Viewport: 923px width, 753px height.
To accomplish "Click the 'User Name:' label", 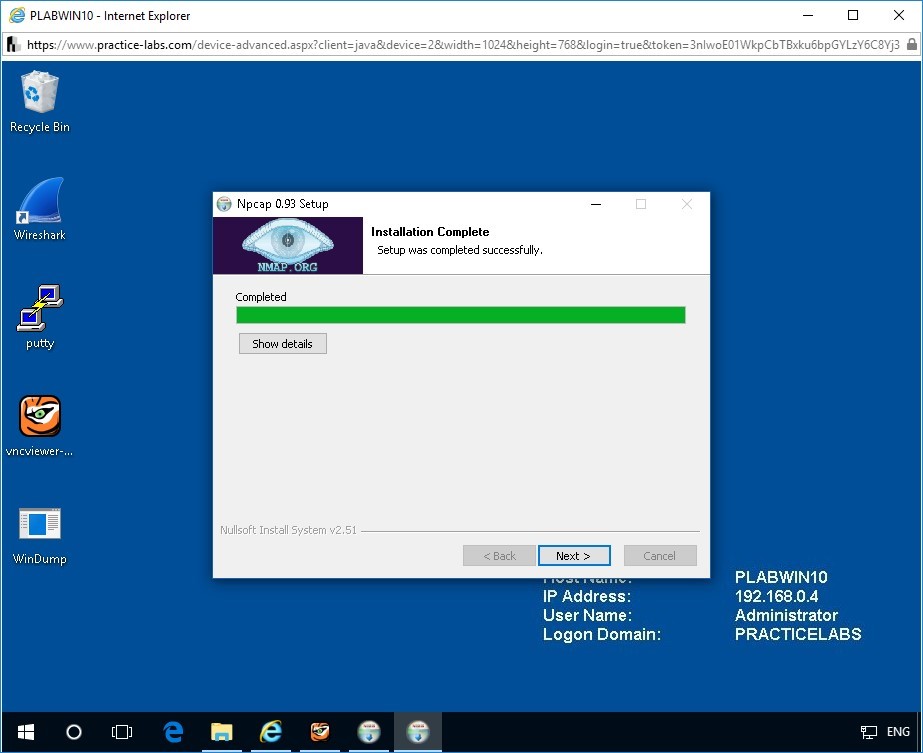I will coord(587,615).
